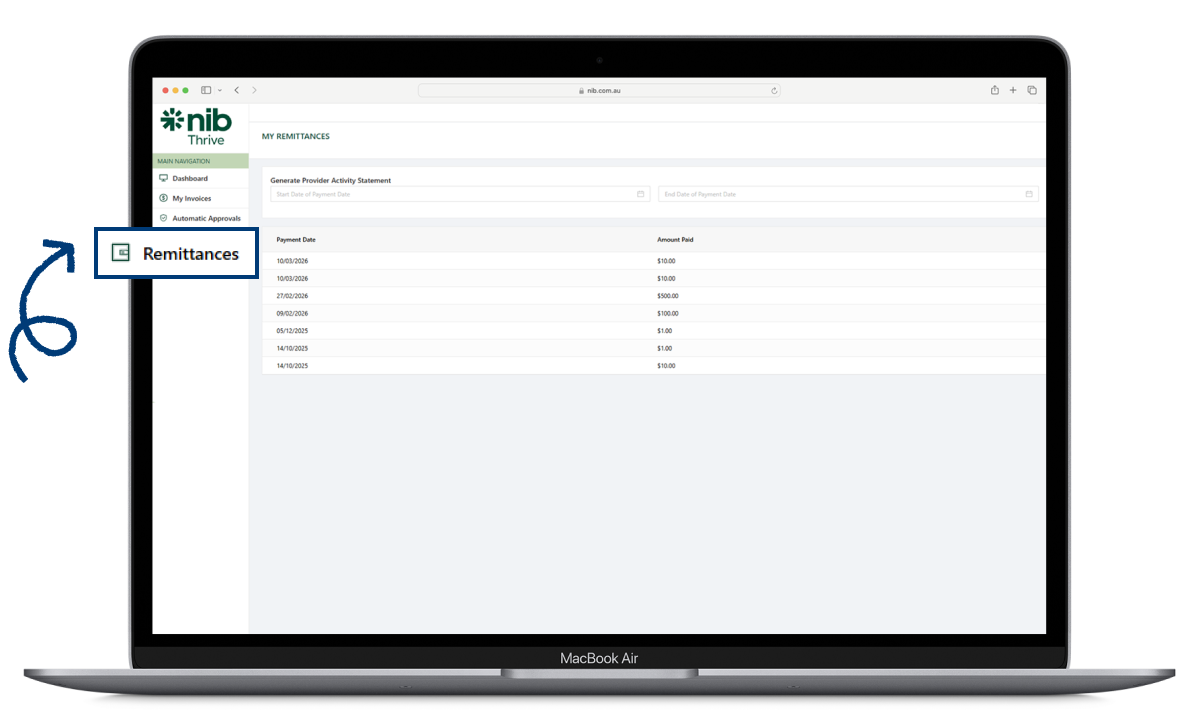Click the Payment Date column header
1200x711 pixels.
296,240
